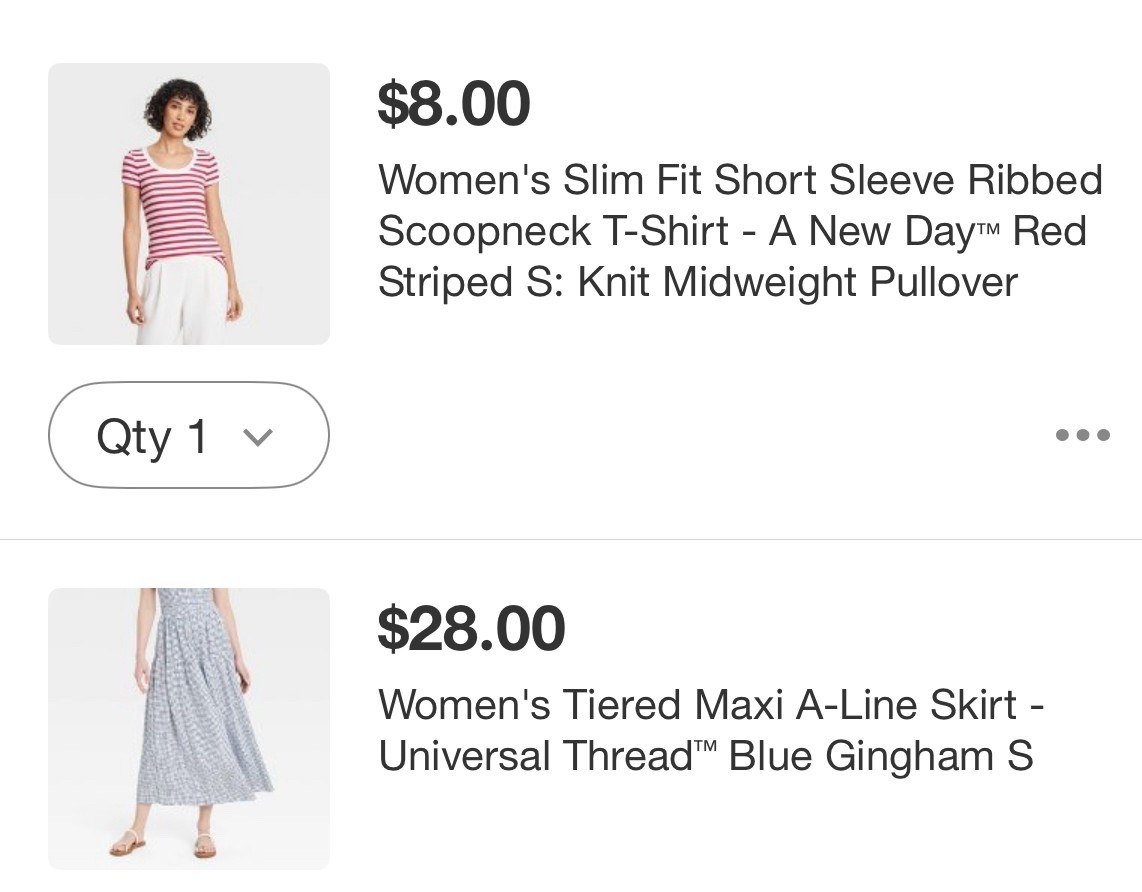The image size is (1142, 892).
Task: Click the chevron inside the Qty button
Action: coord(259,436)
